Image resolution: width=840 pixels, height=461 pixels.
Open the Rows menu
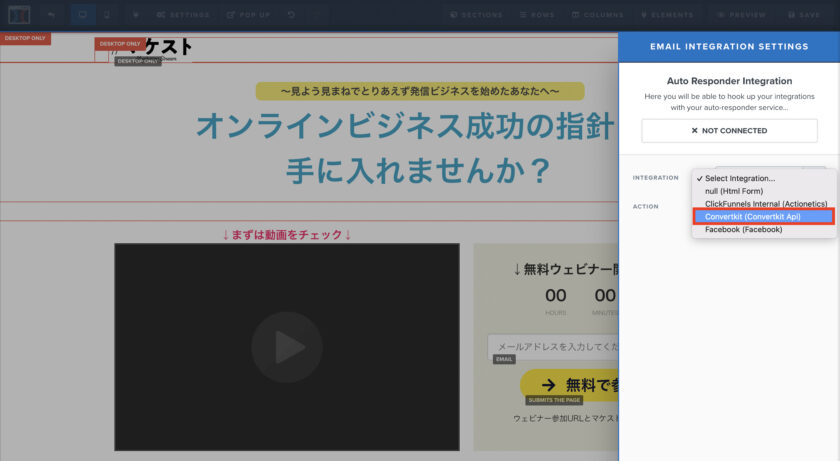tap(537, 15)
